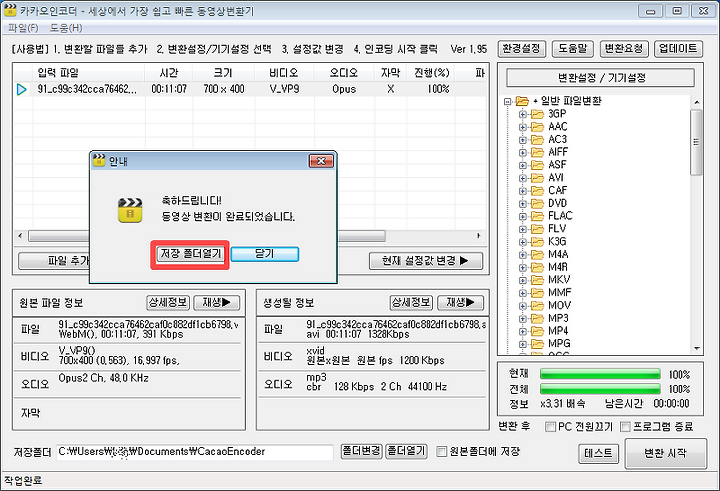Select the MP4 folder icon
720x491 pixels.
tap(537, 331)
